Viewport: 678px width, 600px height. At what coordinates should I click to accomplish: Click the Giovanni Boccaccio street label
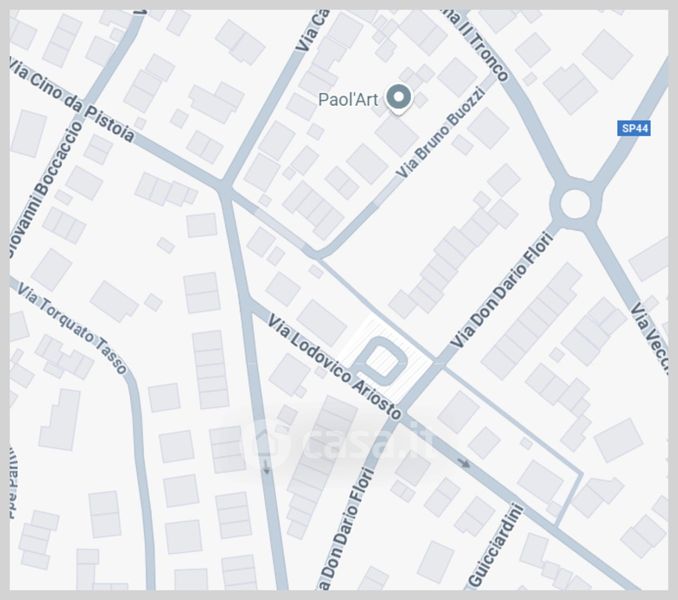45,190
